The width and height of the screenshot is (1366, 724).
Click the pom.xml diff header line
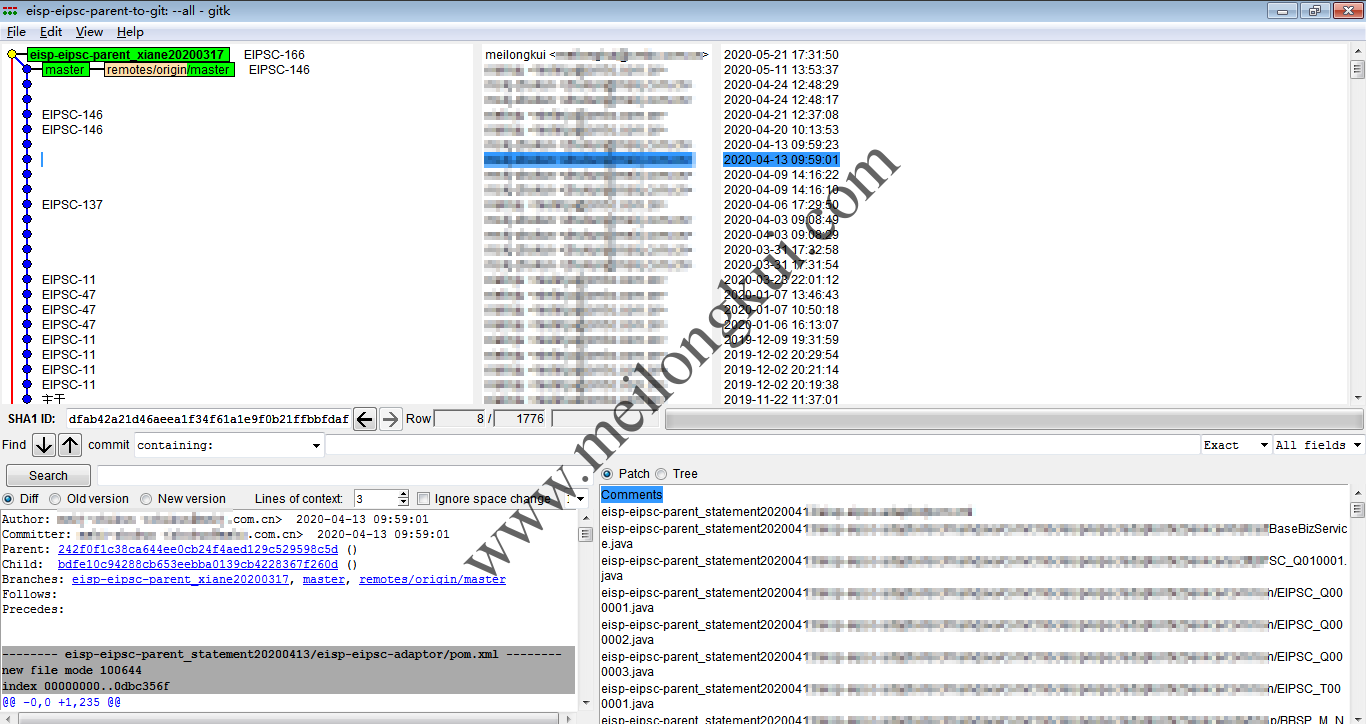[x=288, y=655]
